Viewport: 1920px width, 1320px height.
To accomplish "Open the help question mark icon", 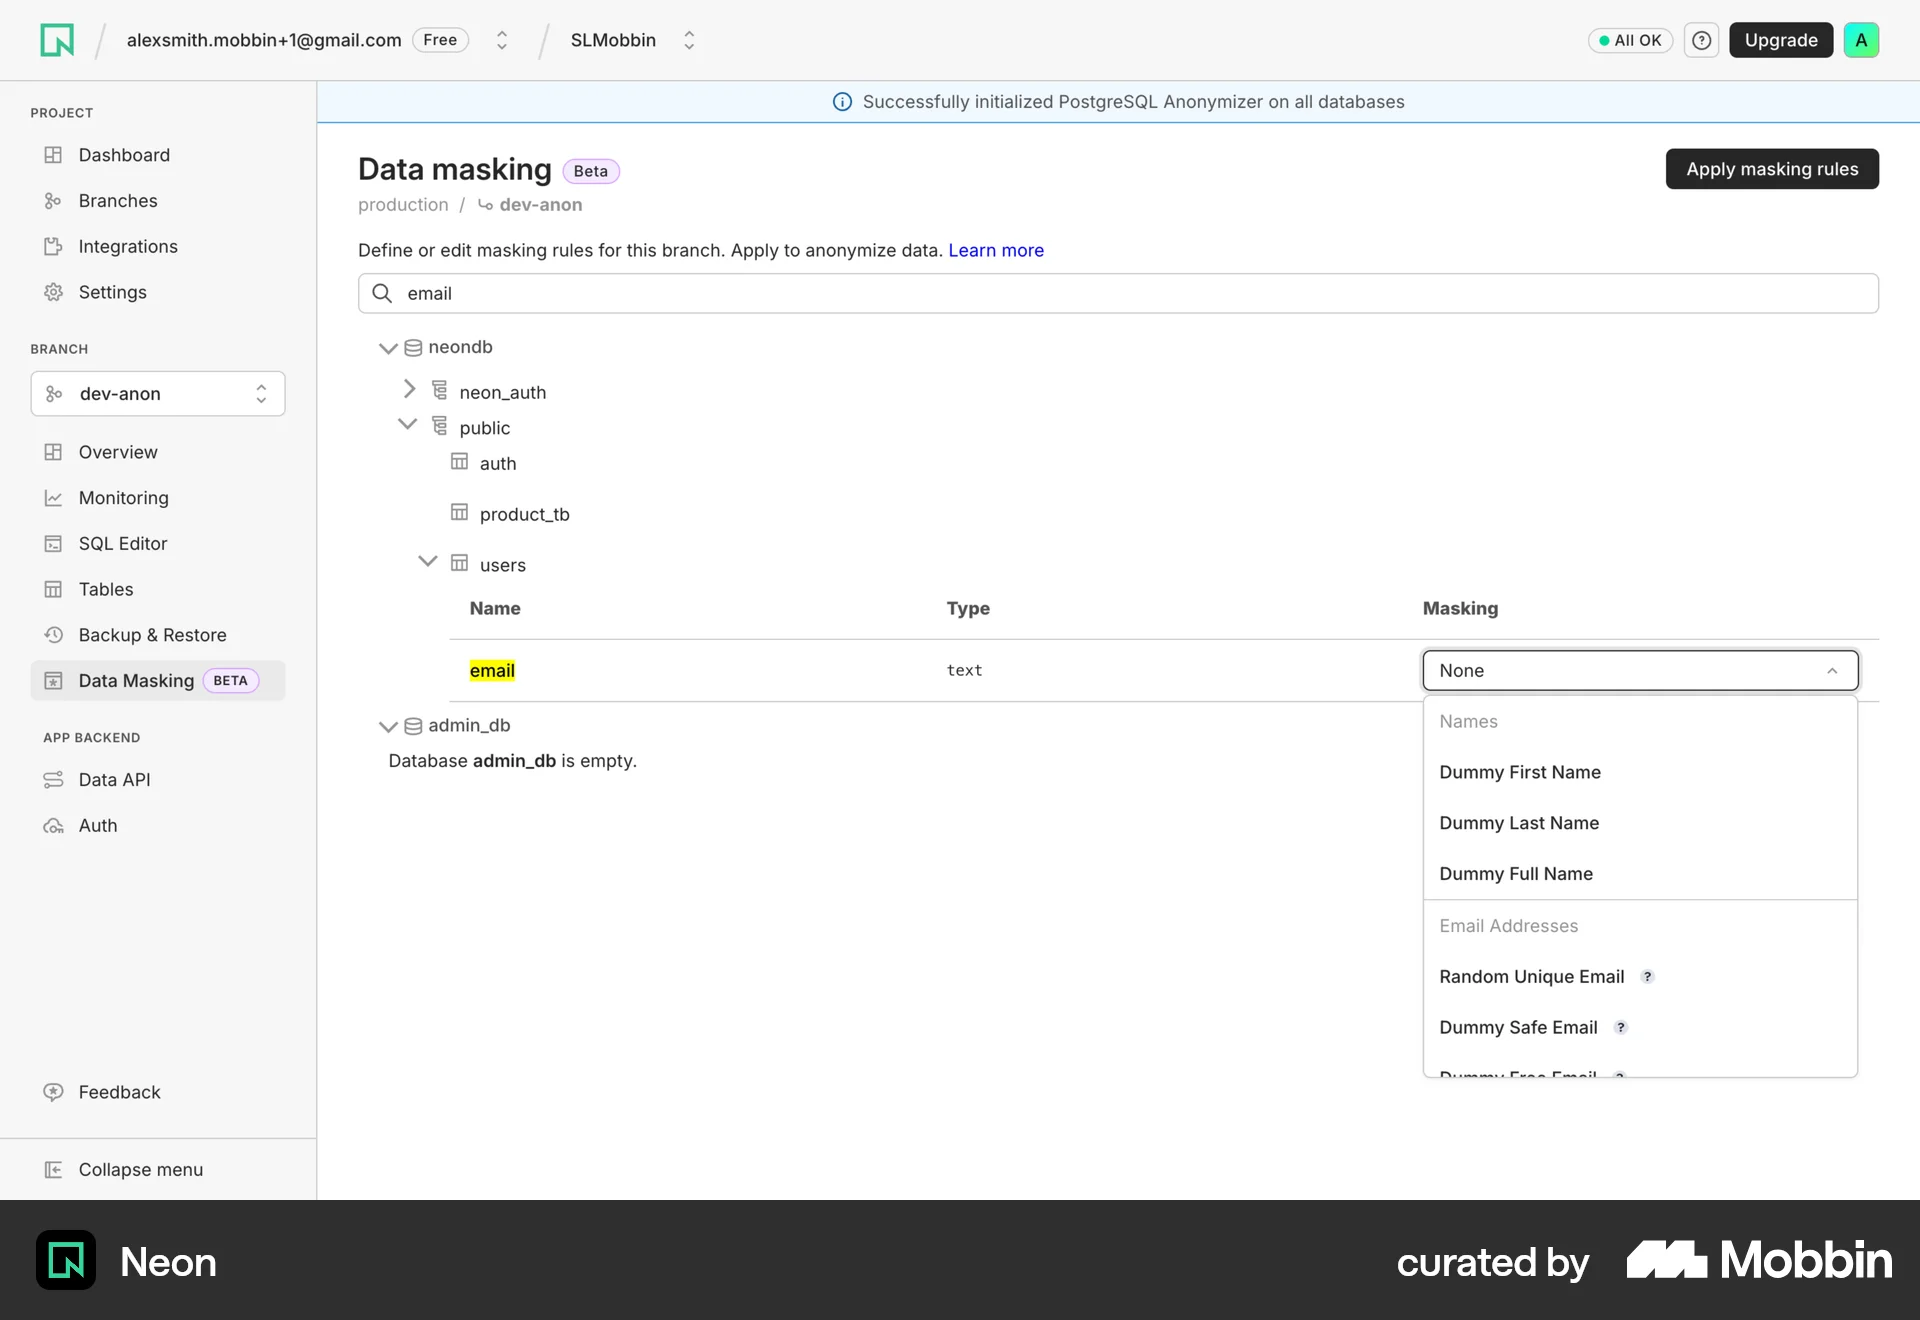I will (x=1701, y=40).
